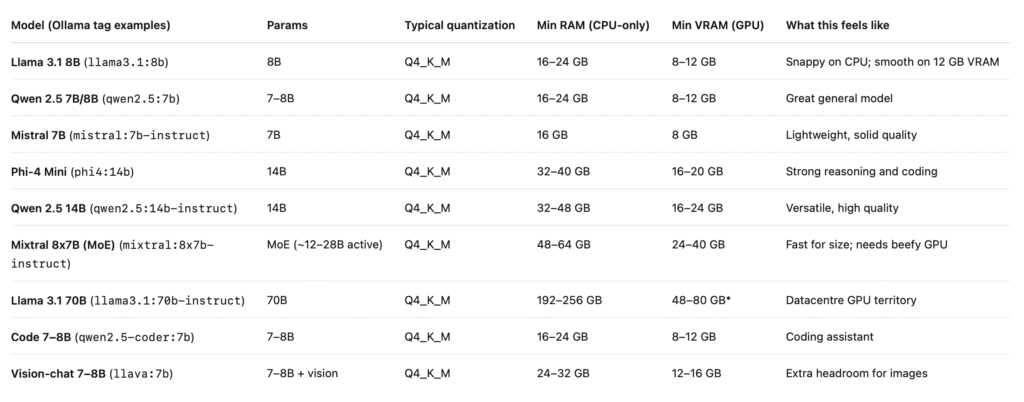Click the Min VRAM (GPU) header
1024x402 pixels.
pos(718,25)
